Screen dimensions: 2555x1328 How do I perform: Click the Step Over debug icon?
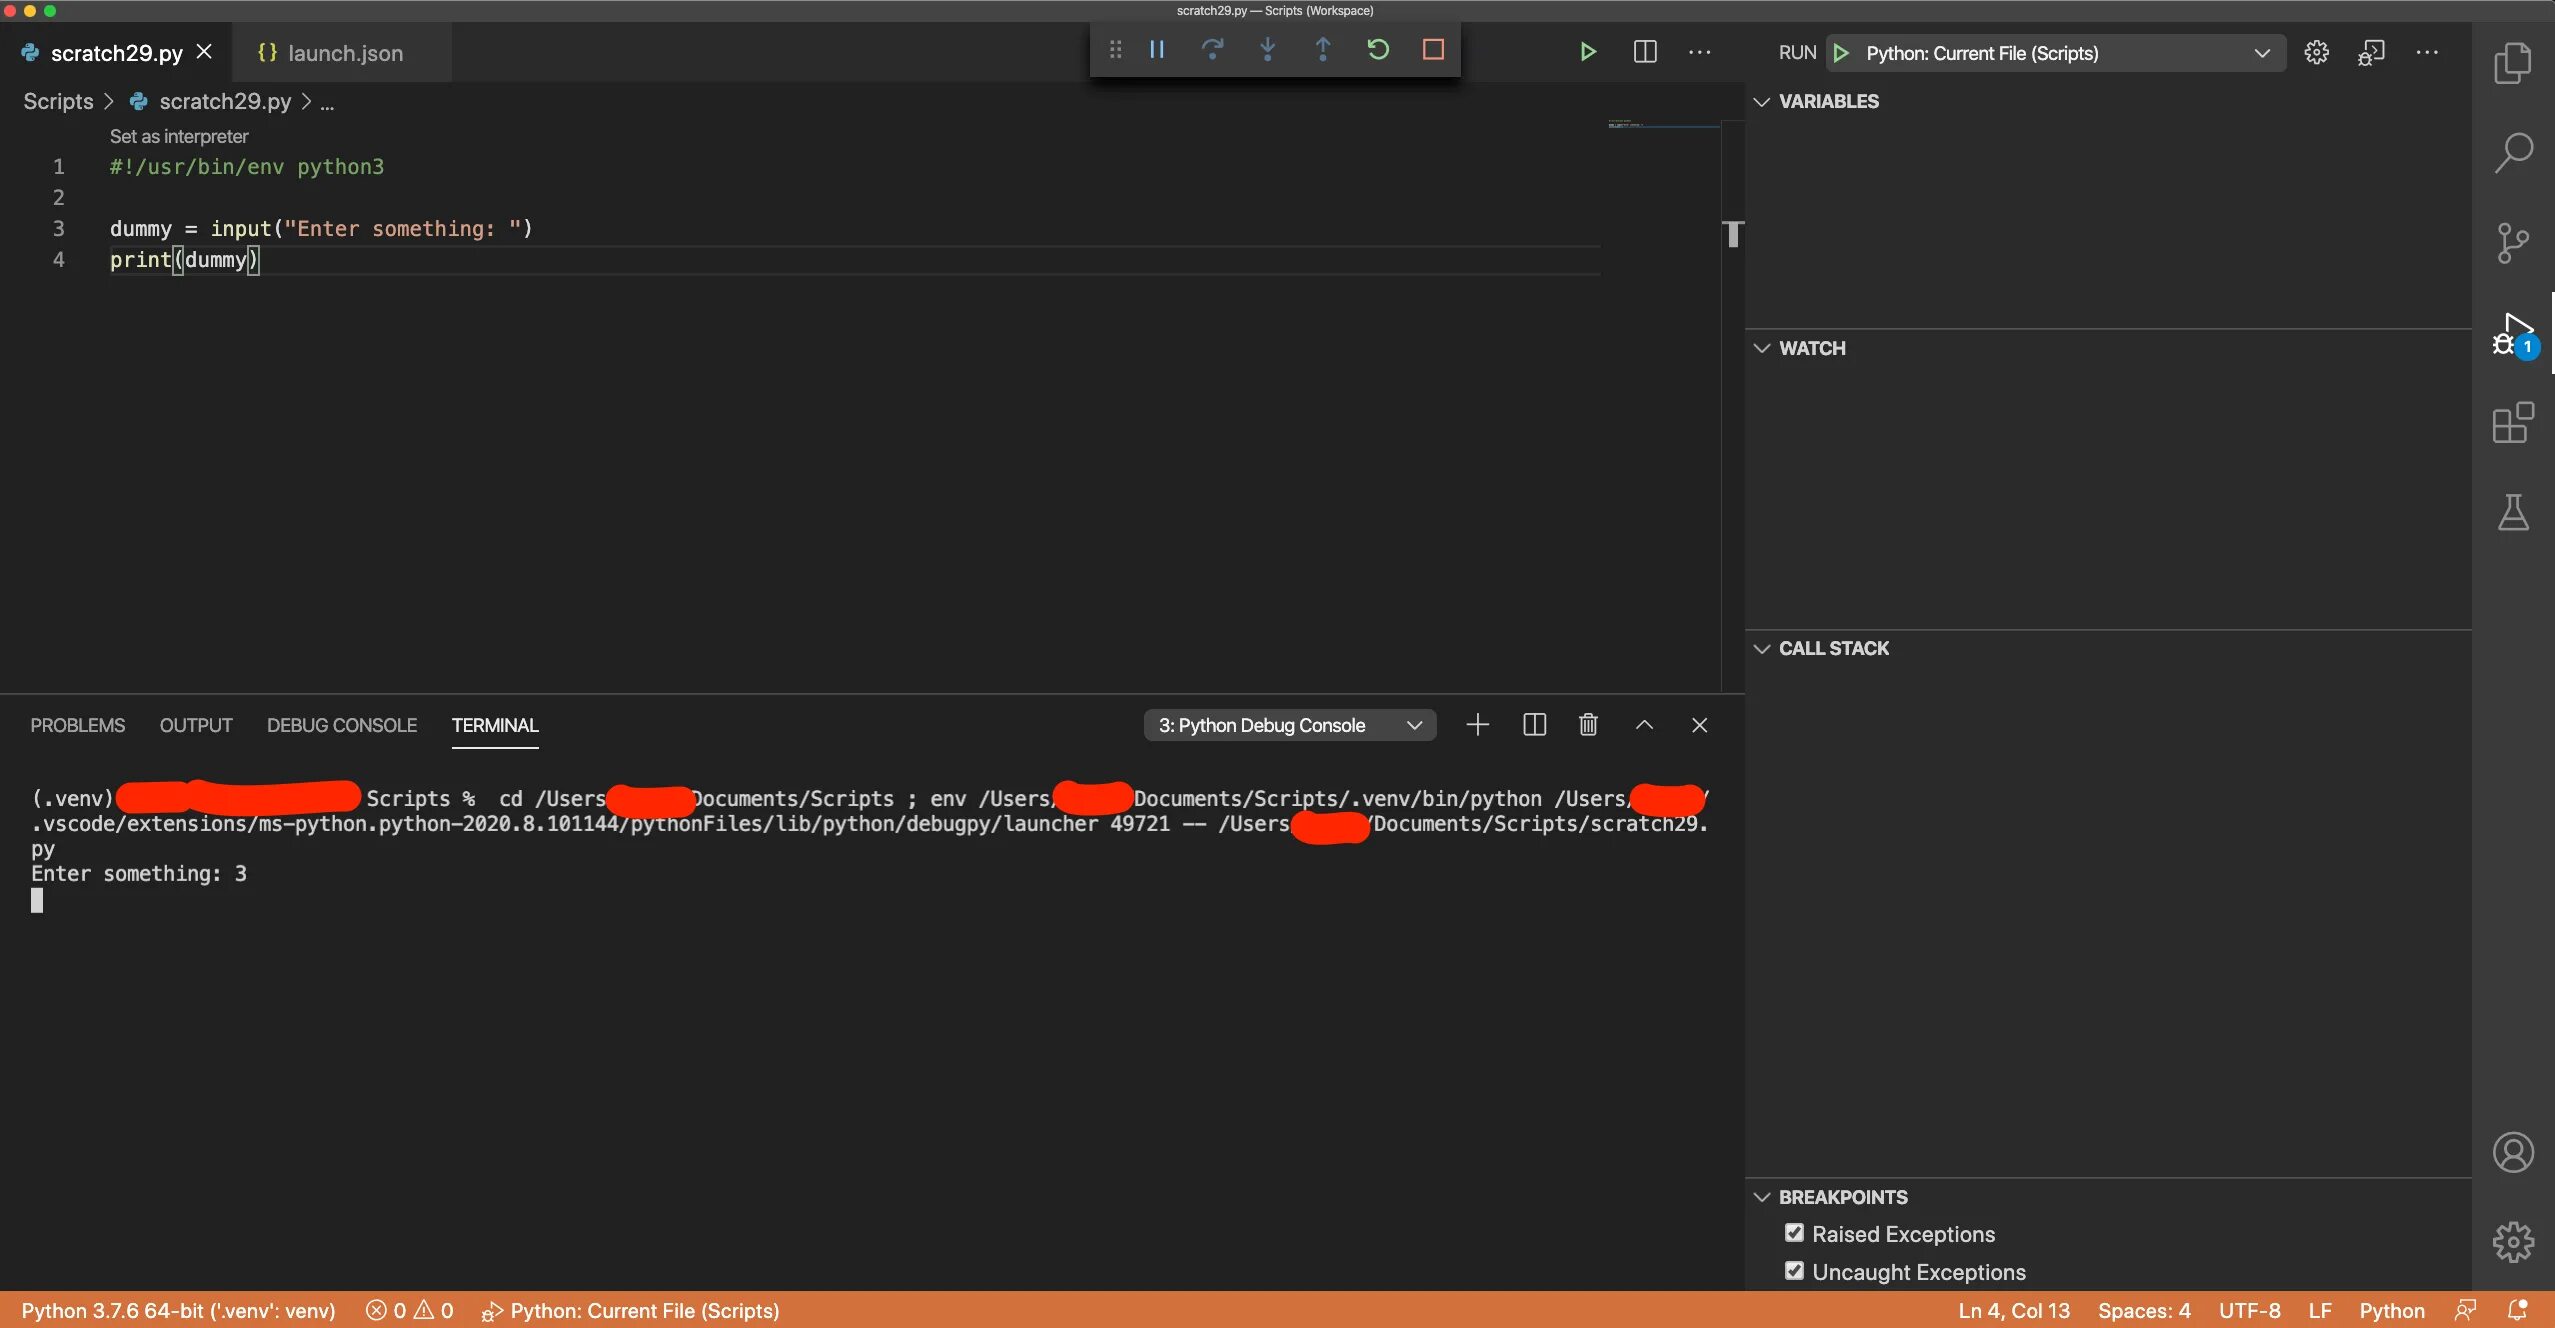click(x=1212, y=50)
